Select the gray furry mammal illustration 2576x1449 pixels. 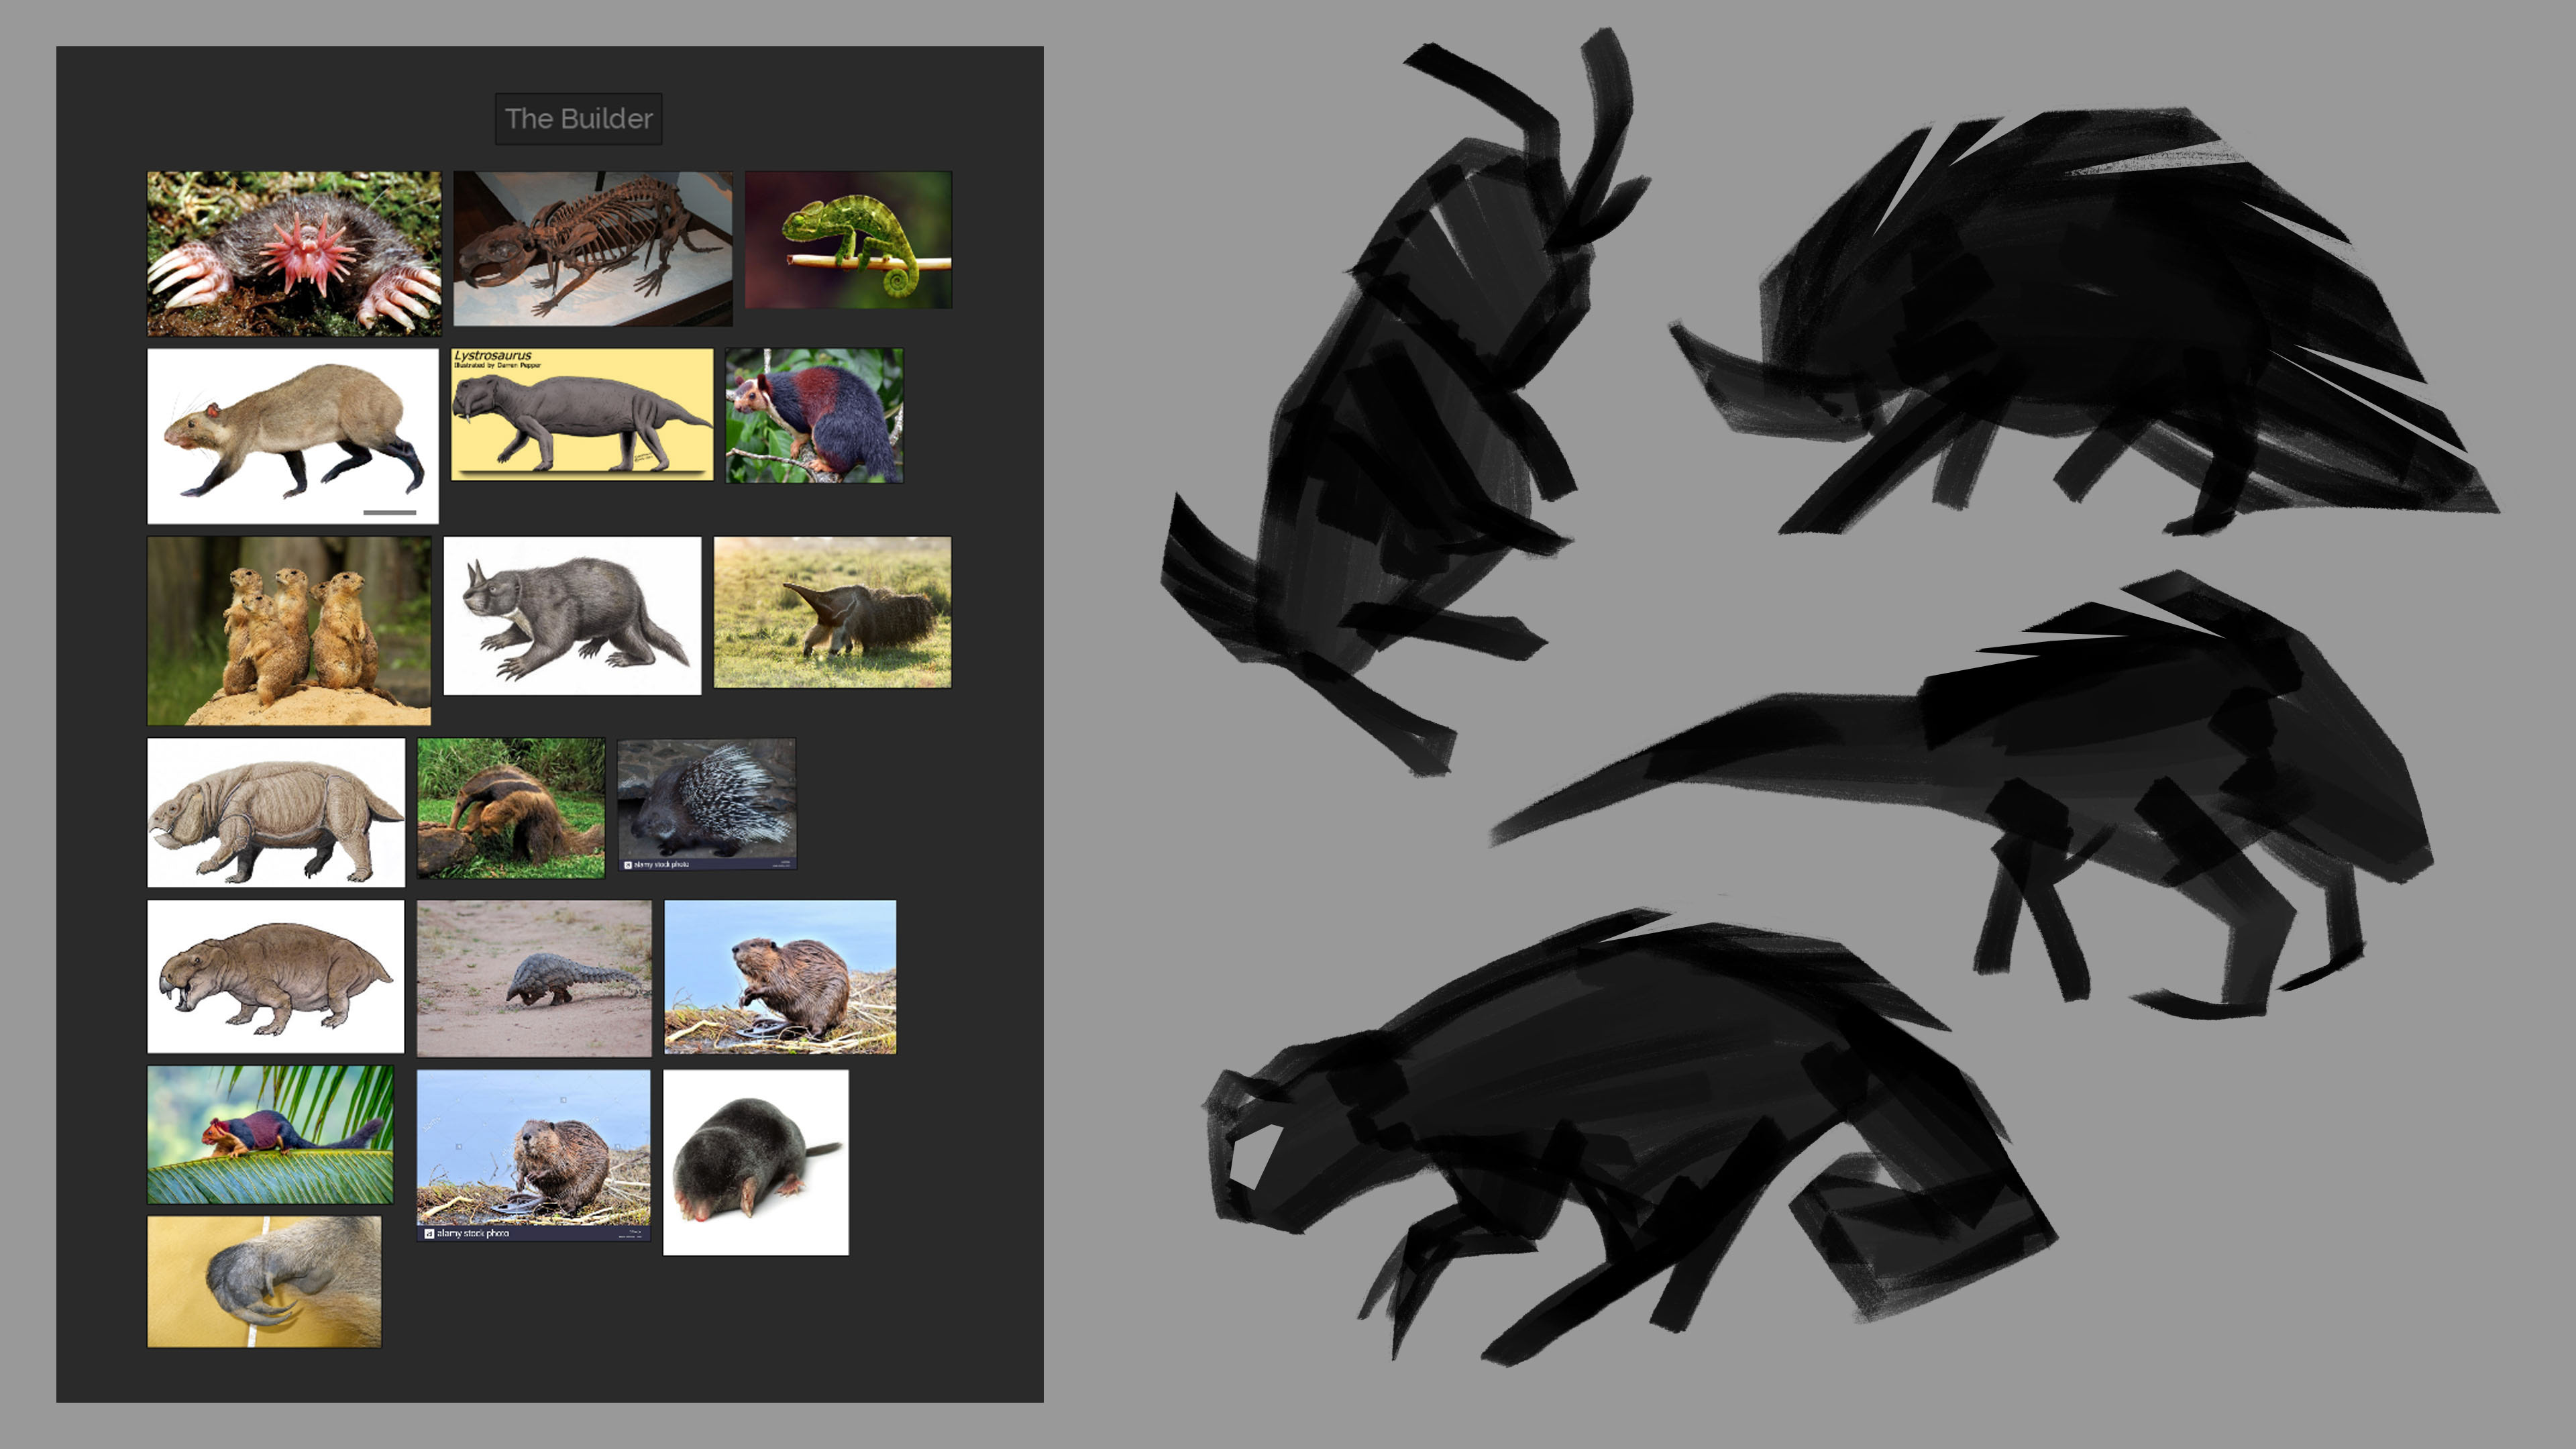click(572, 615)
